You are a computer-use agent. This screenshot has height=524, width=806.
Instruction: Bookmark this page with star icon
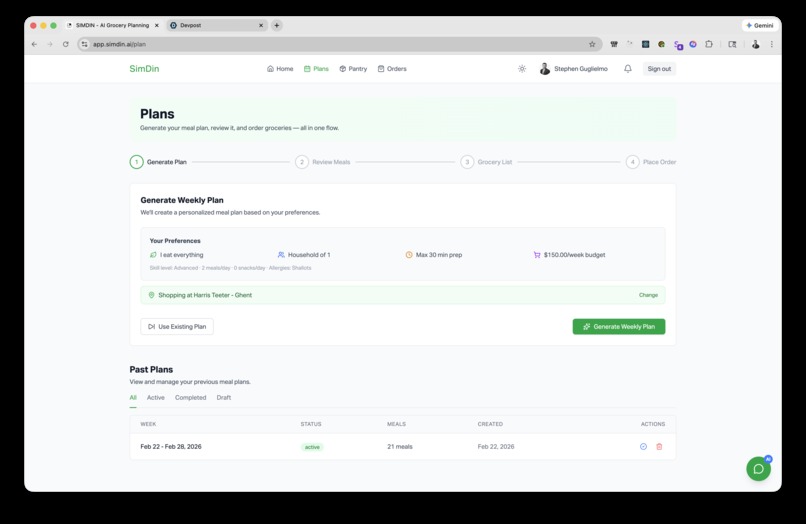tap(592, 44)
